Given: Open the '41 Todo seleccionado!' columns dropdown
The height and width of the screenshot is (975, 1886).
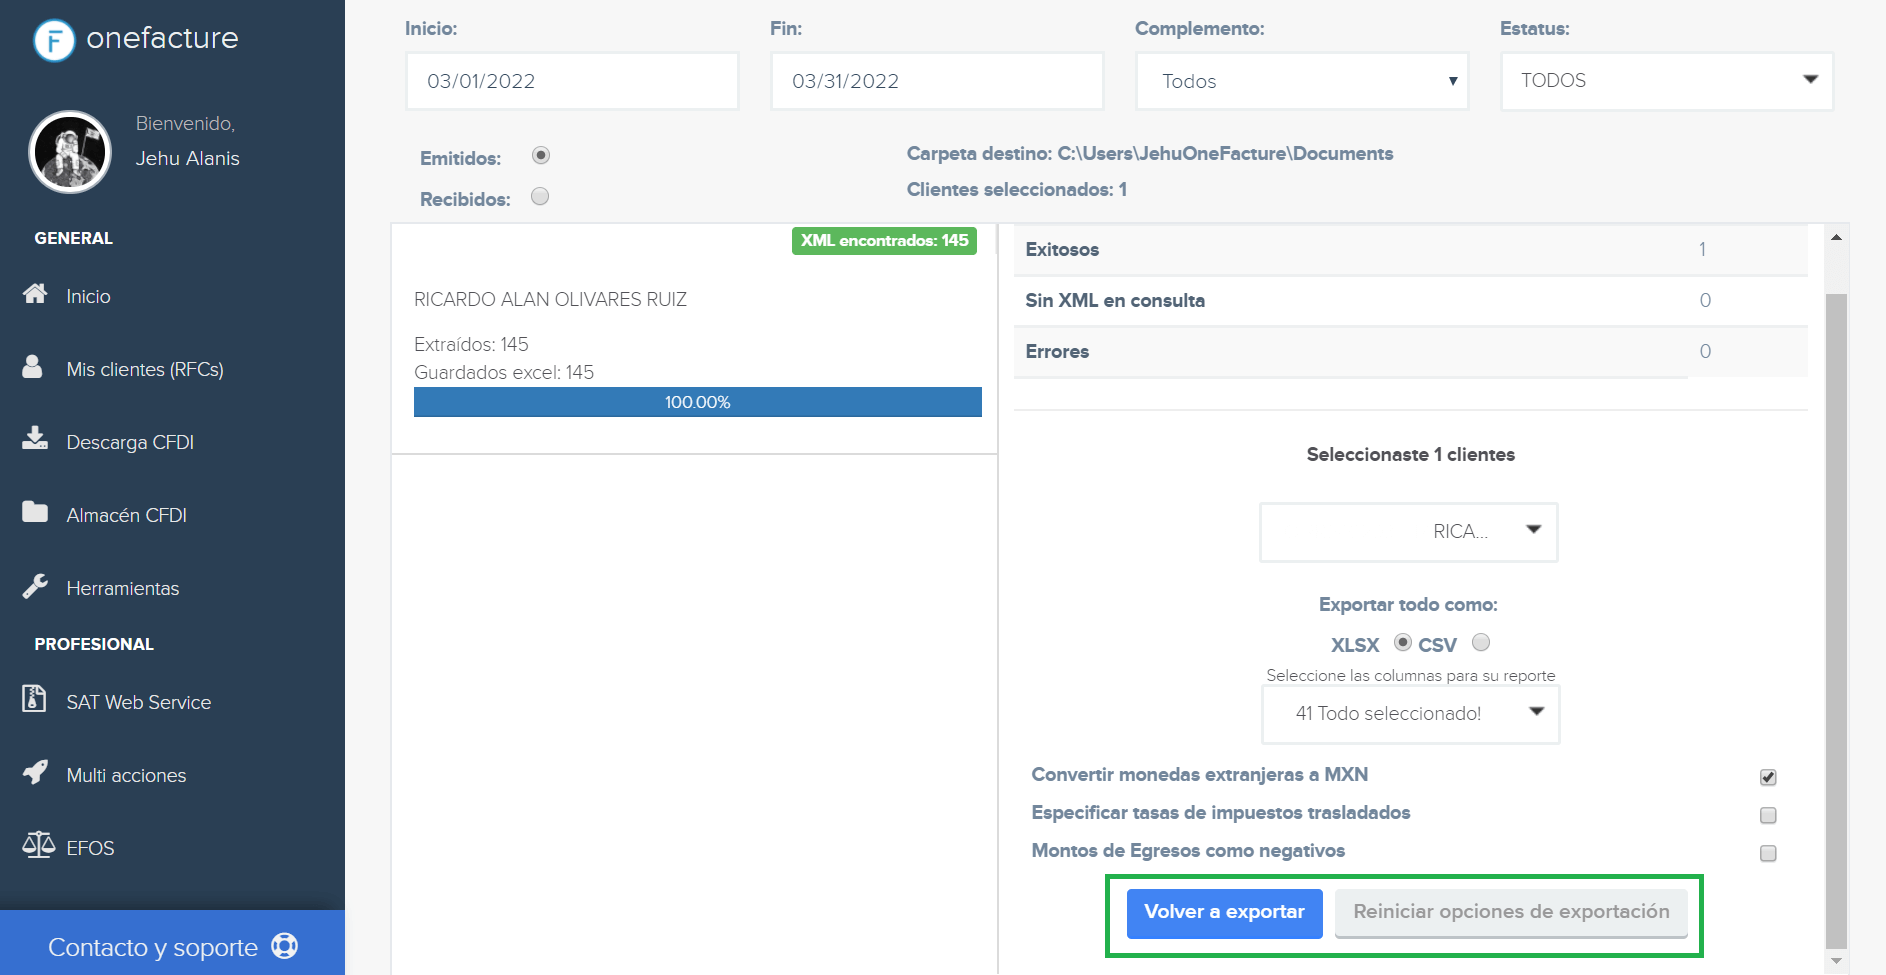Looking at the screenshot, I should (1409, 714).
